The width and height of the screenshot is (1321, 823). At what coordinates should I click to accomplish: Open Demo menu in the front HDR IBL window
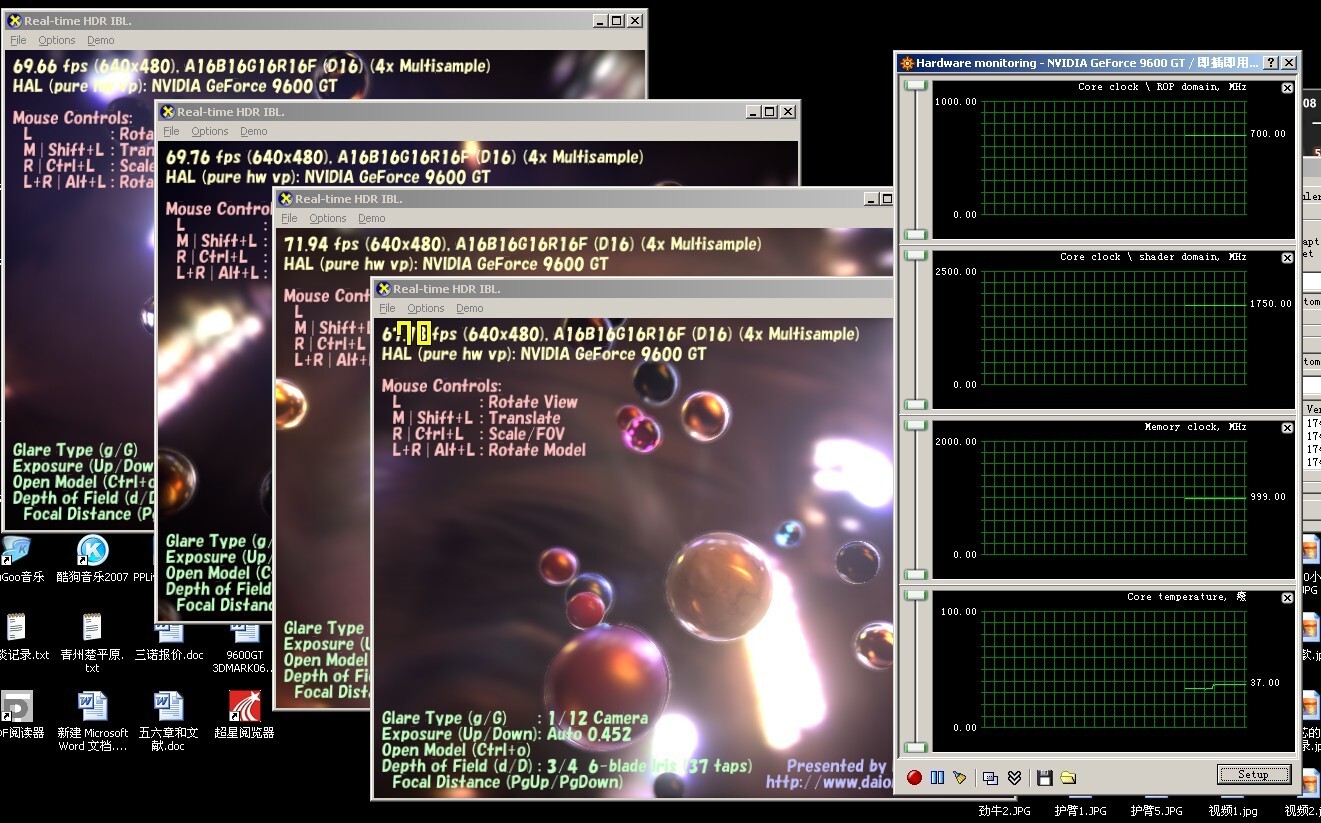pos(469,308)
